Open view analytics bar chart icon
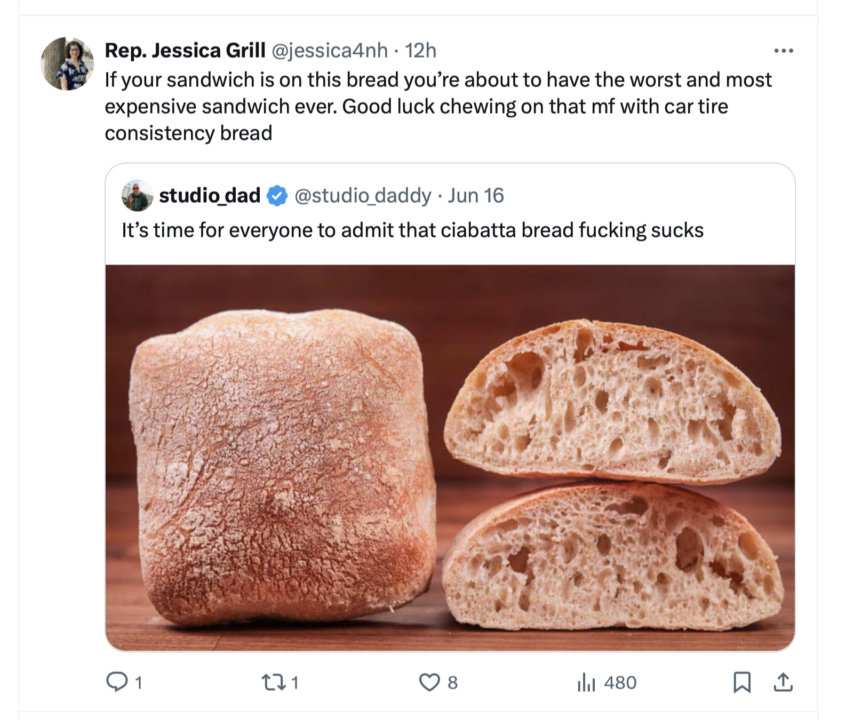 pyautogui.click(x=586, y=682)
